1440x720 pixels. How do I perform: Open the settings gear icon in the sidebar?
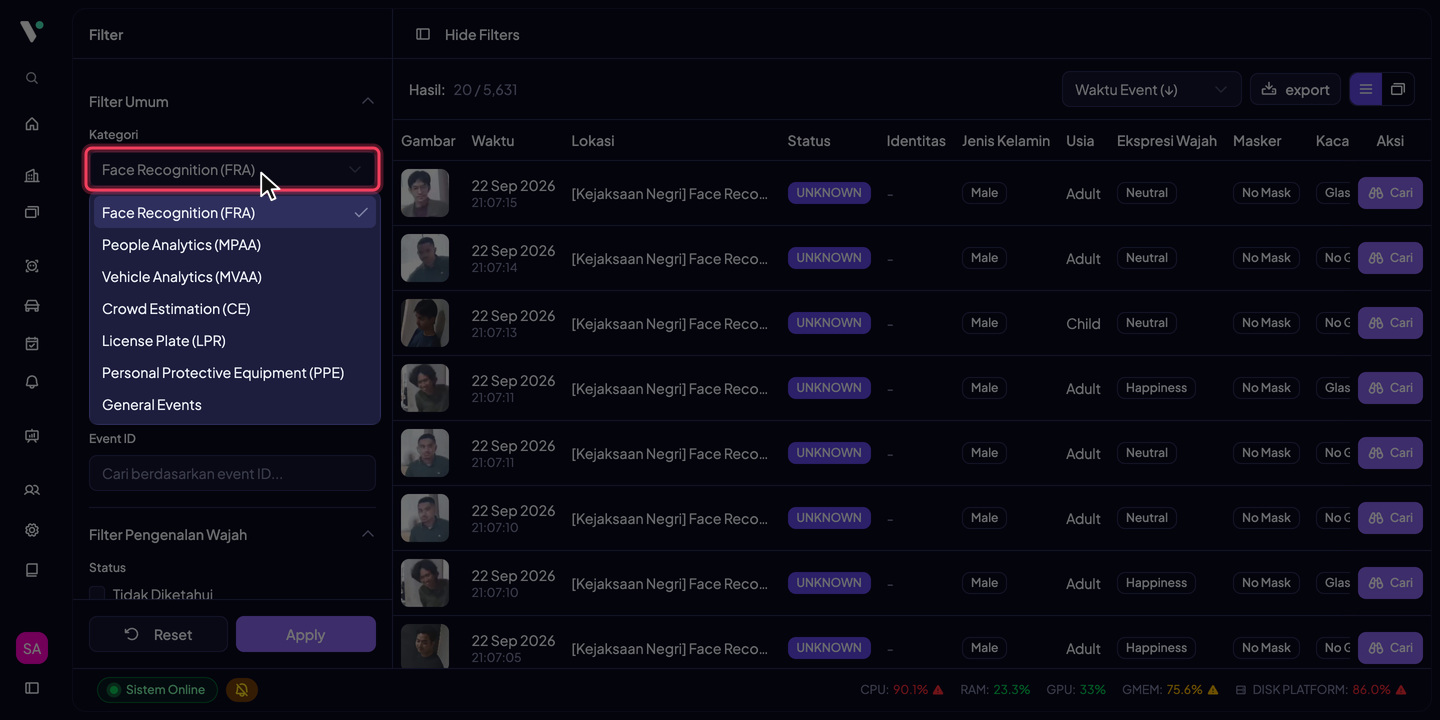pos(32,530)
